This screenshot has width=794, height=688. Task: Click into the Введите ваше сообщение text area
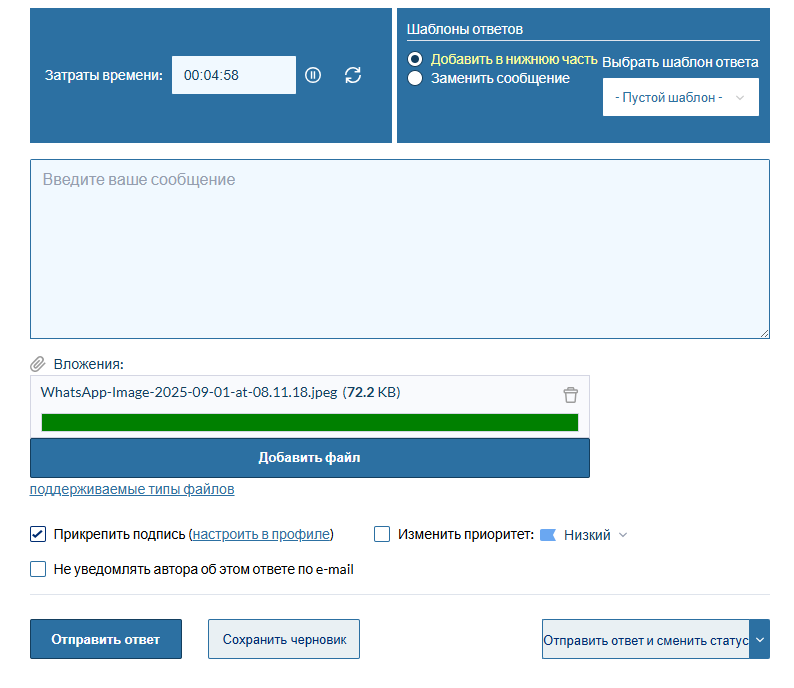(399, 249)
